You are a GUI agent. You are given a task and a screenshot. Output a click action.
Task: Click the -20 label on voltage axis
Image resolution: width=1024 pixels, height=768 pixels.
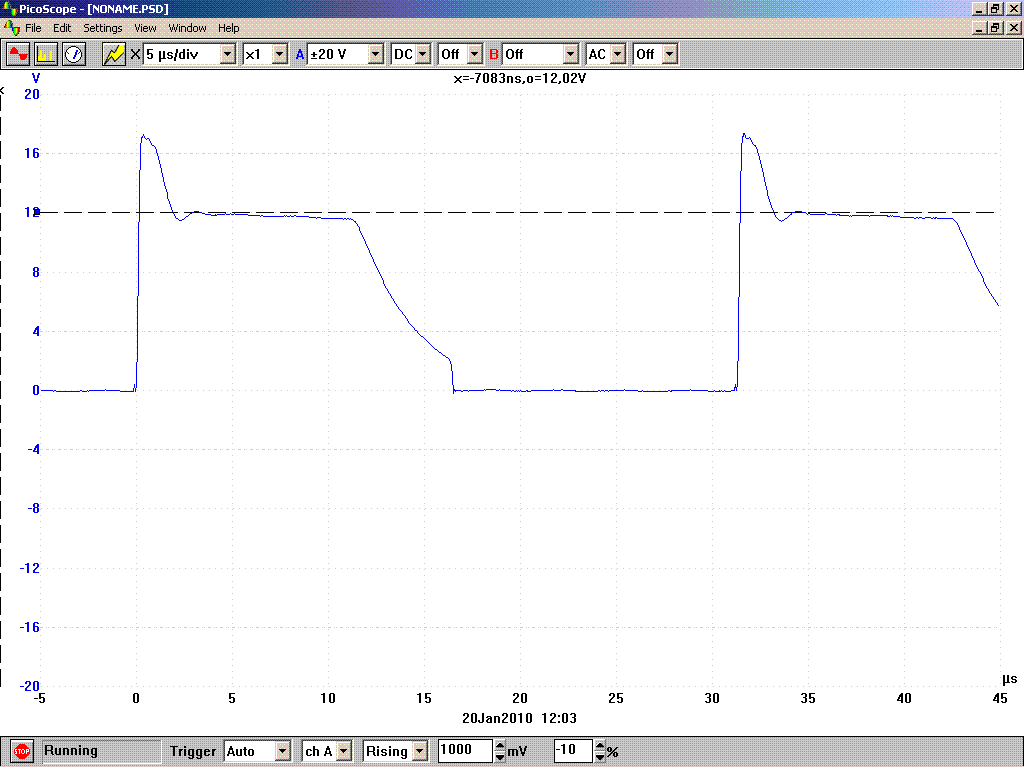coord(29,686)
